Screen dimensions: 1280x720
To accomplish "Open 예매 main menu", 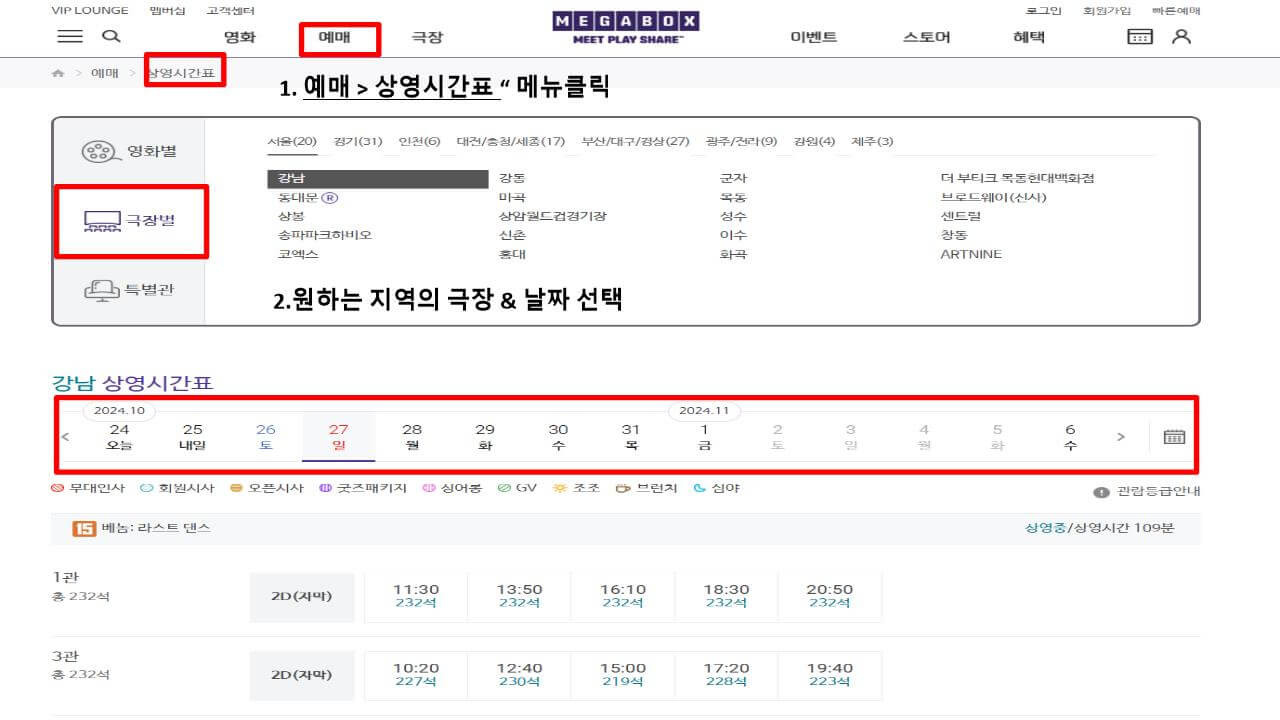I will coord(334,37).
